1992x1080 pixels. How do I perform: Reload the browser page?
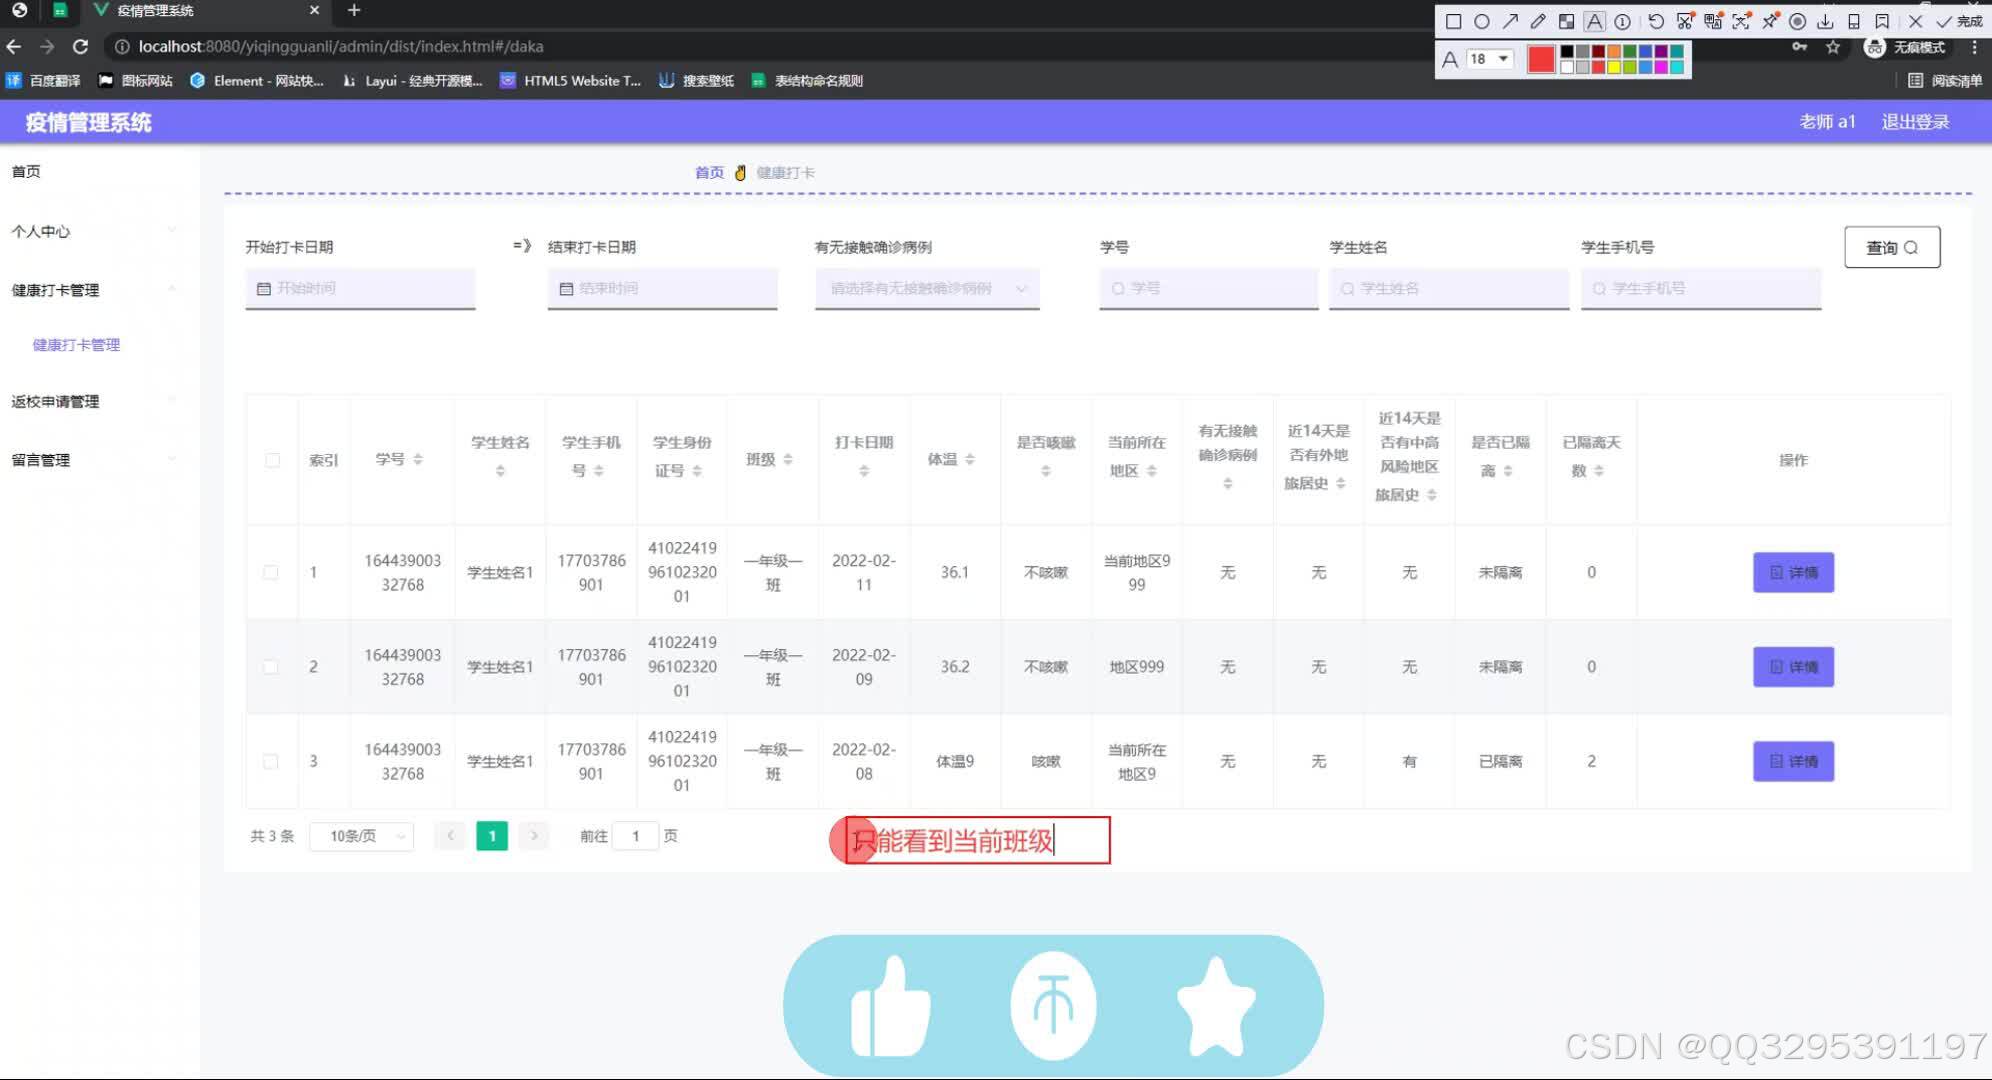(81, 46)
